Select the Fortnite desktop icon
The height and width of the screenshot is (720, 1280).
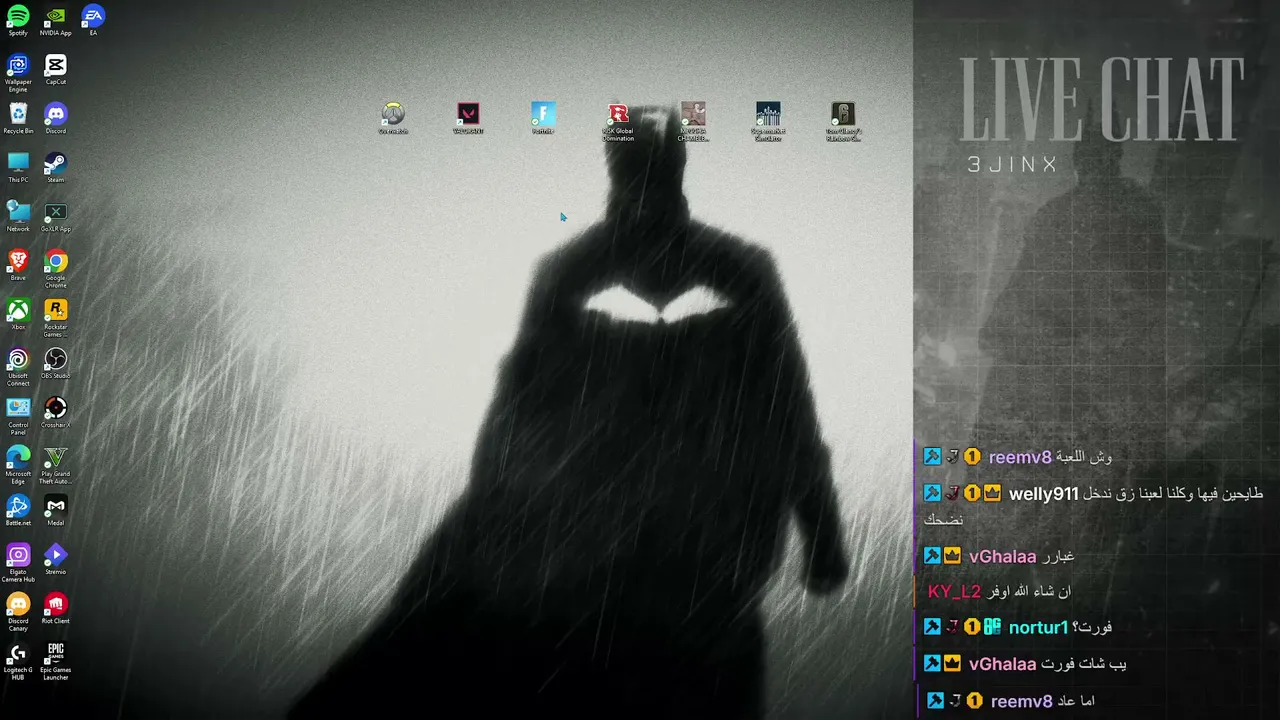pos(543,118)
